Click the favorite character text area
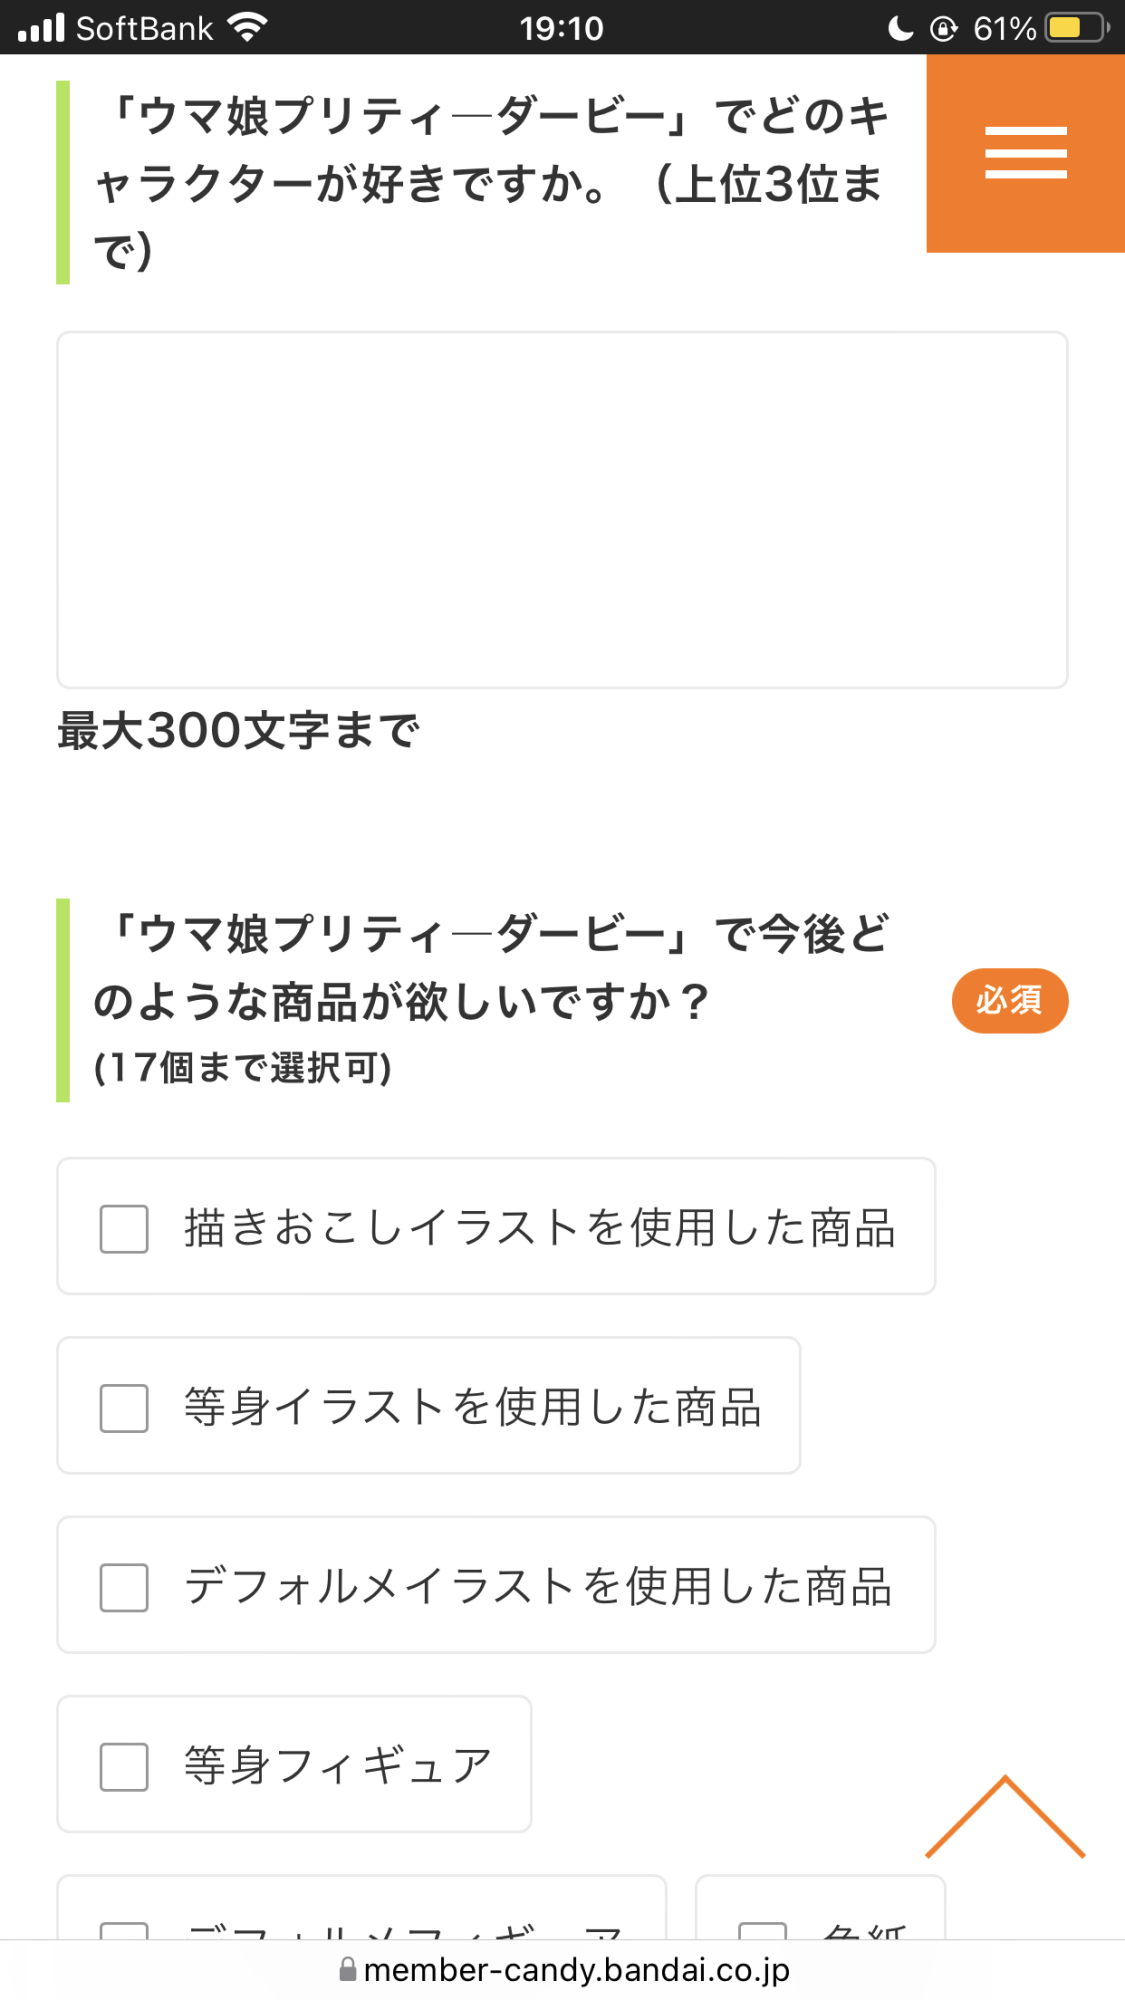 (x=562, y=510)
